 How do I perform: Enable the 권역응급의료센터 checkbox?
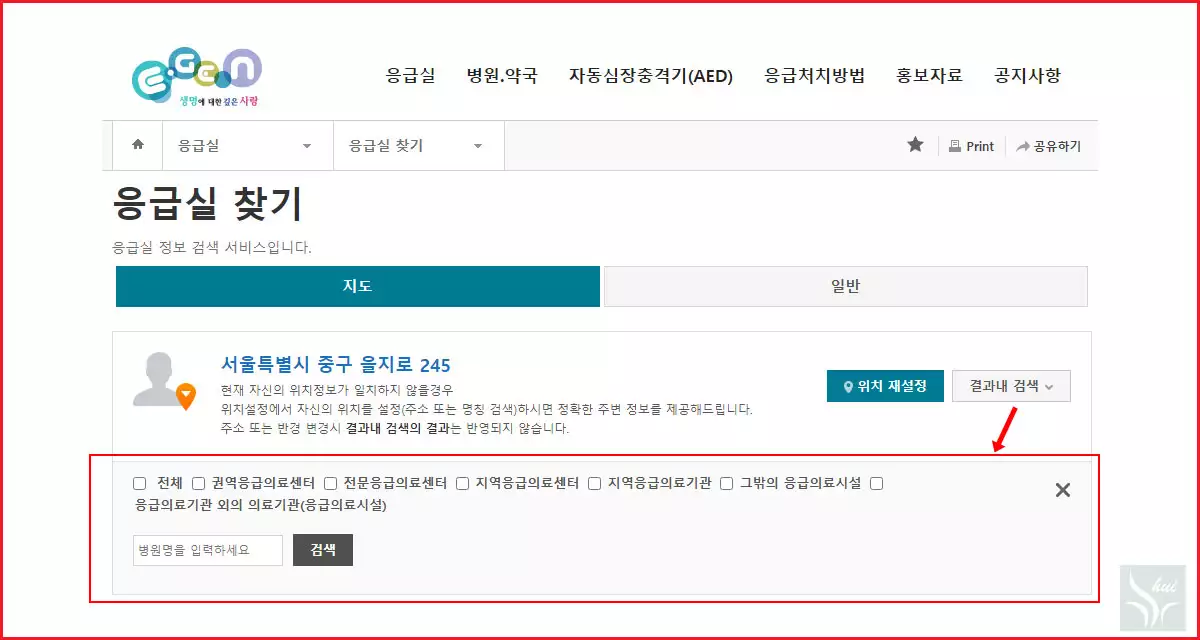tap(198, 482)
